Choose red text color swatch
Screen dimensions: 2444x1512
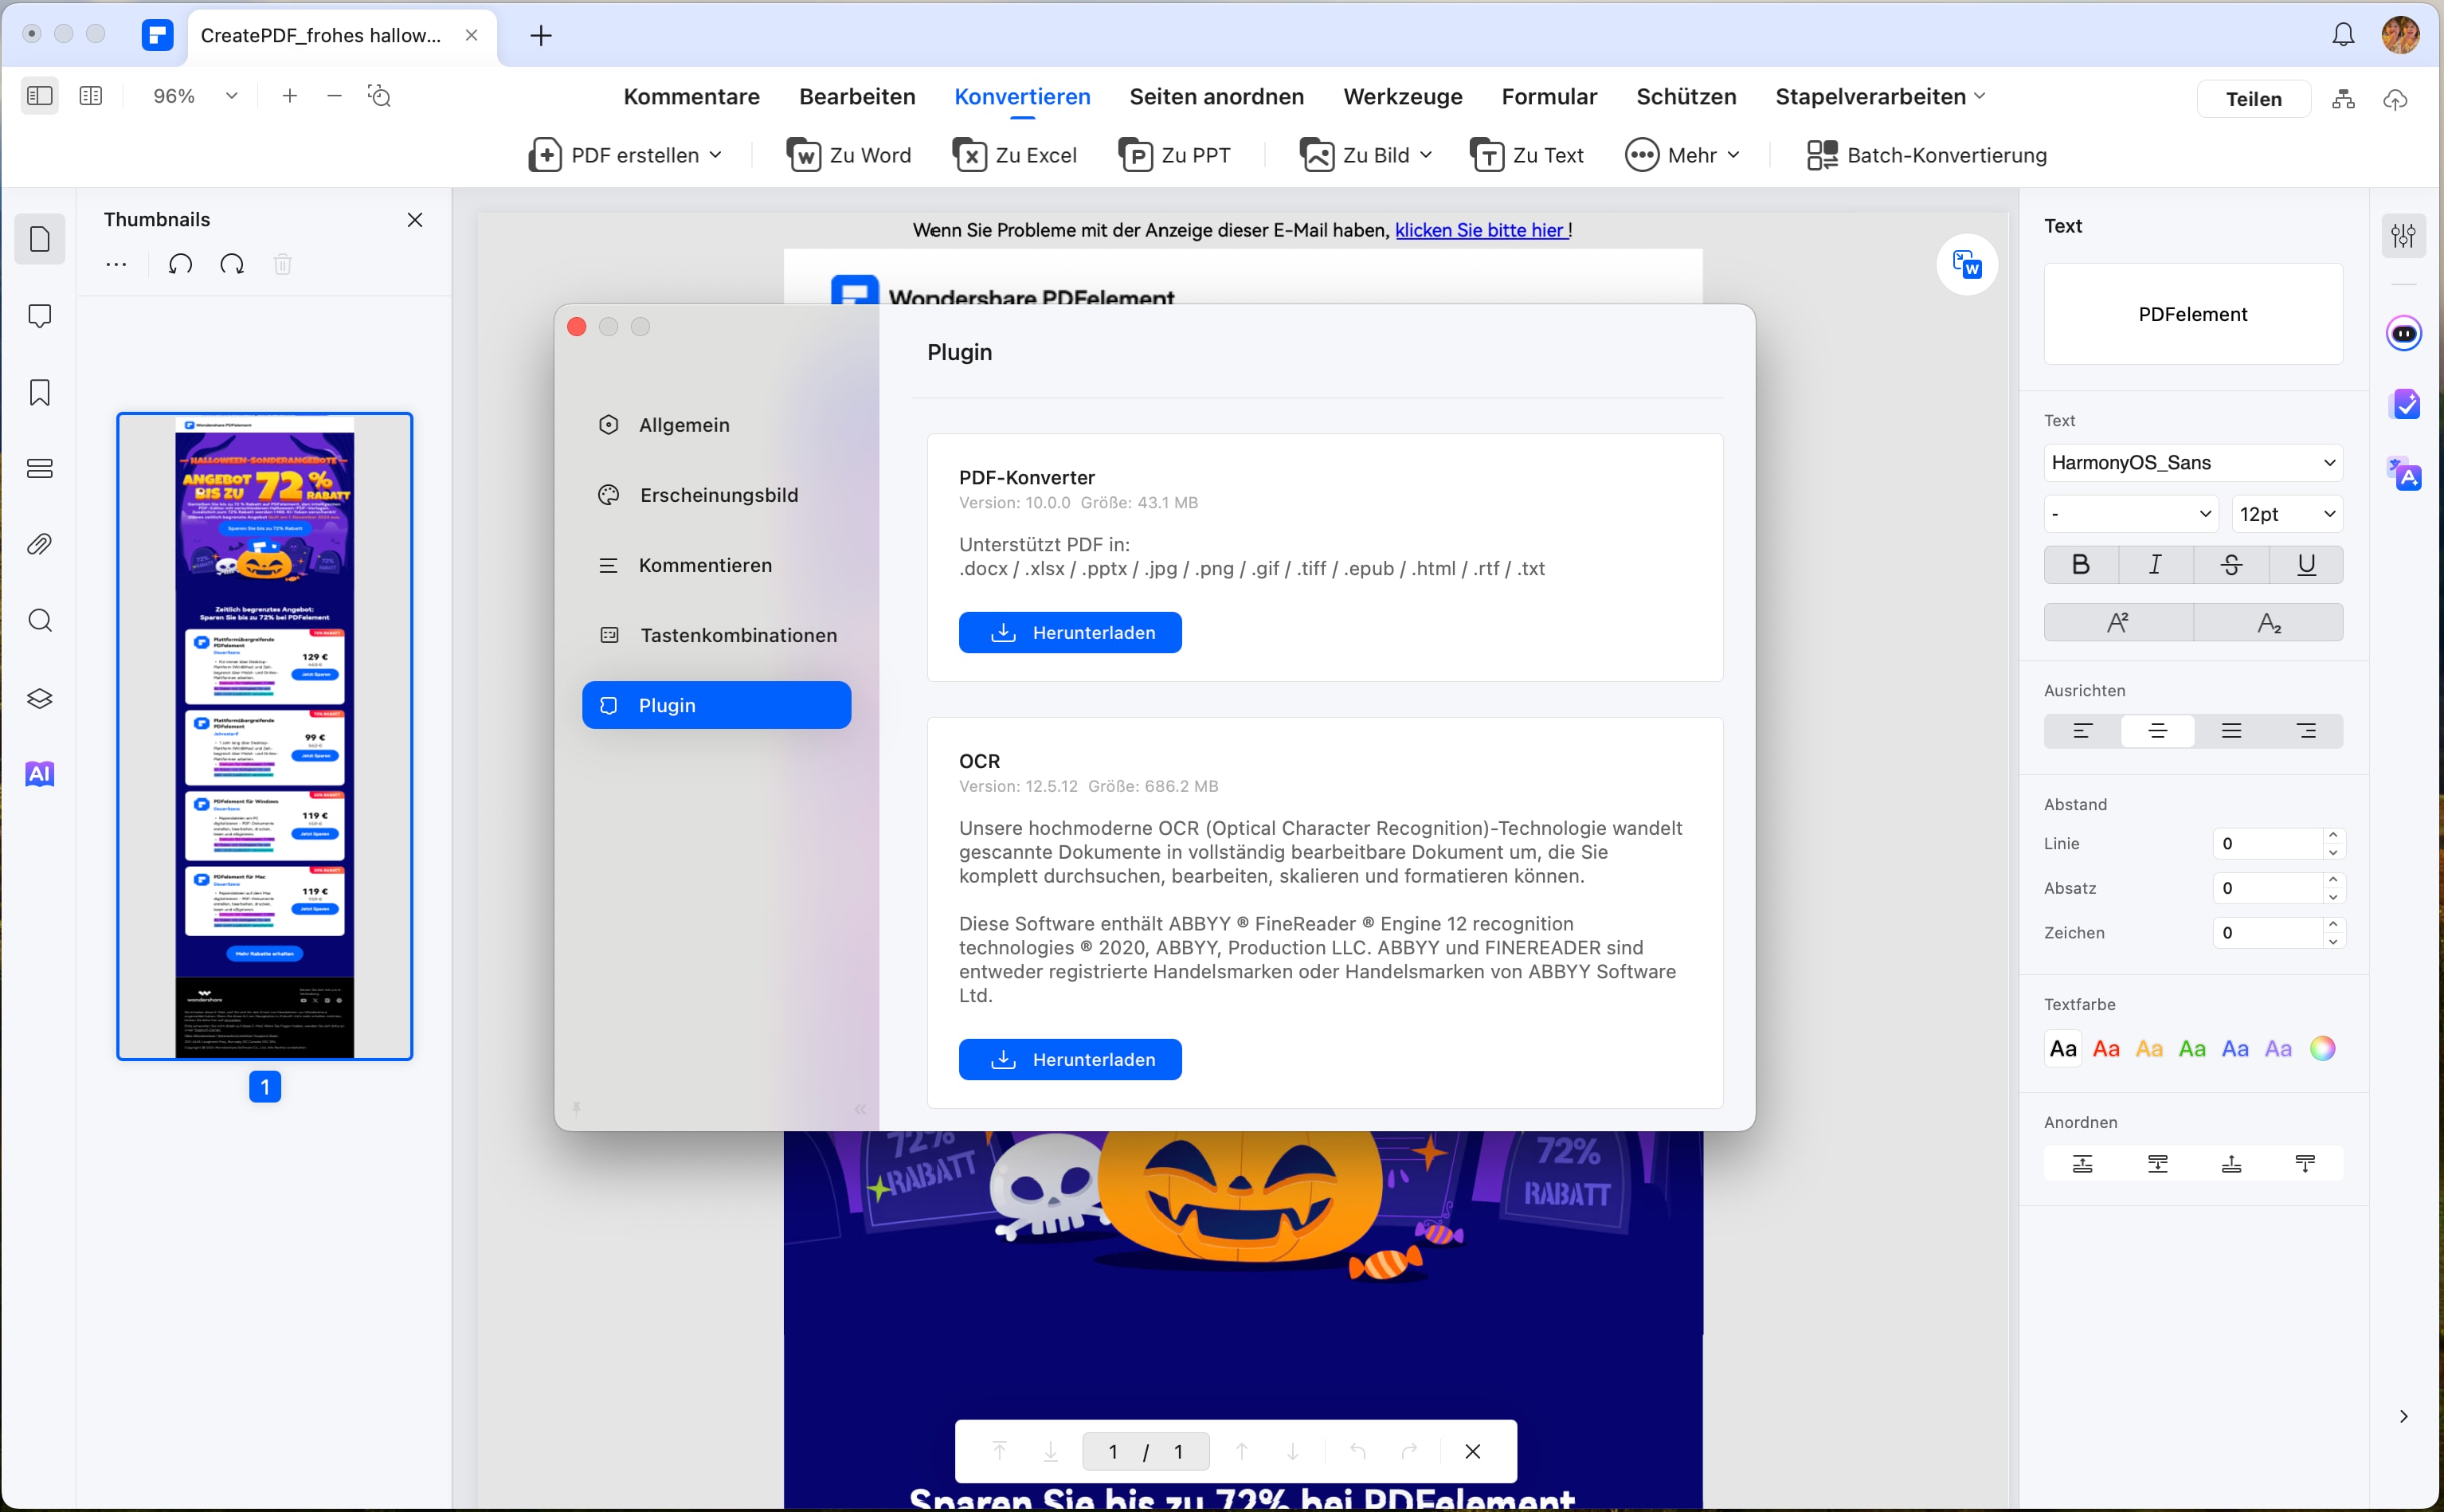pos(2106,1049)
